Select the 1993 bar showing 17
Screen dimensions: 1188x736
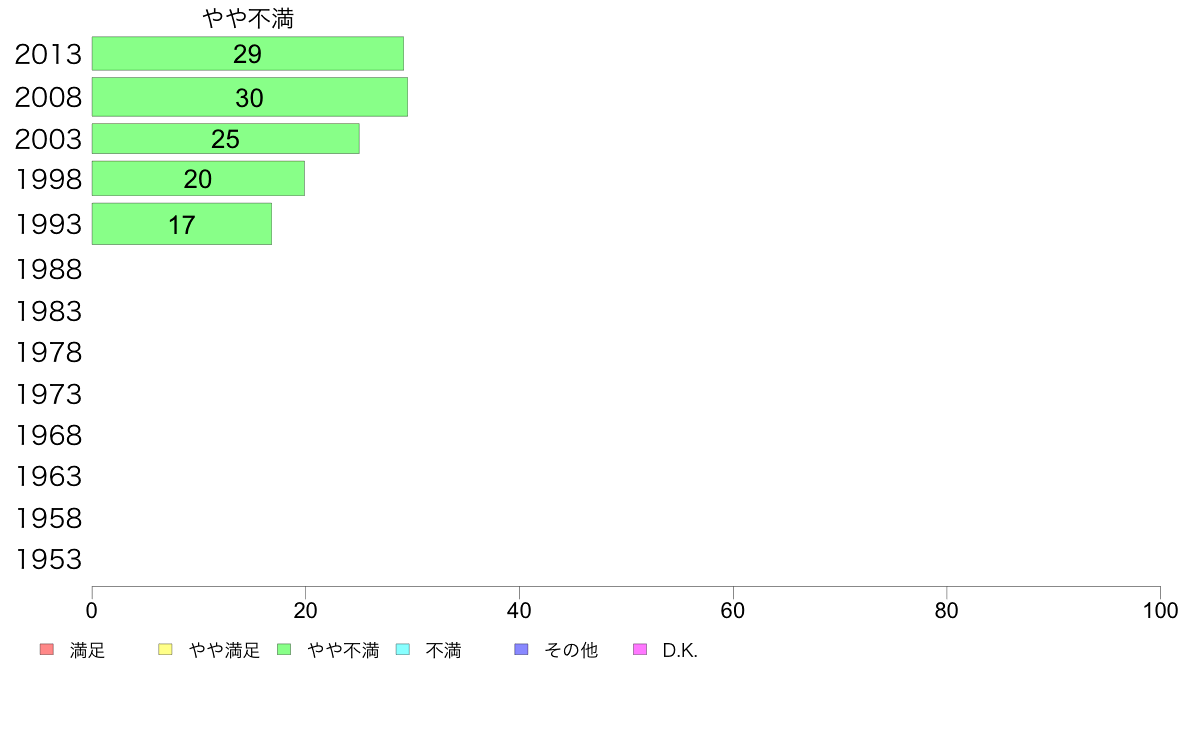(x=182, y=224)
